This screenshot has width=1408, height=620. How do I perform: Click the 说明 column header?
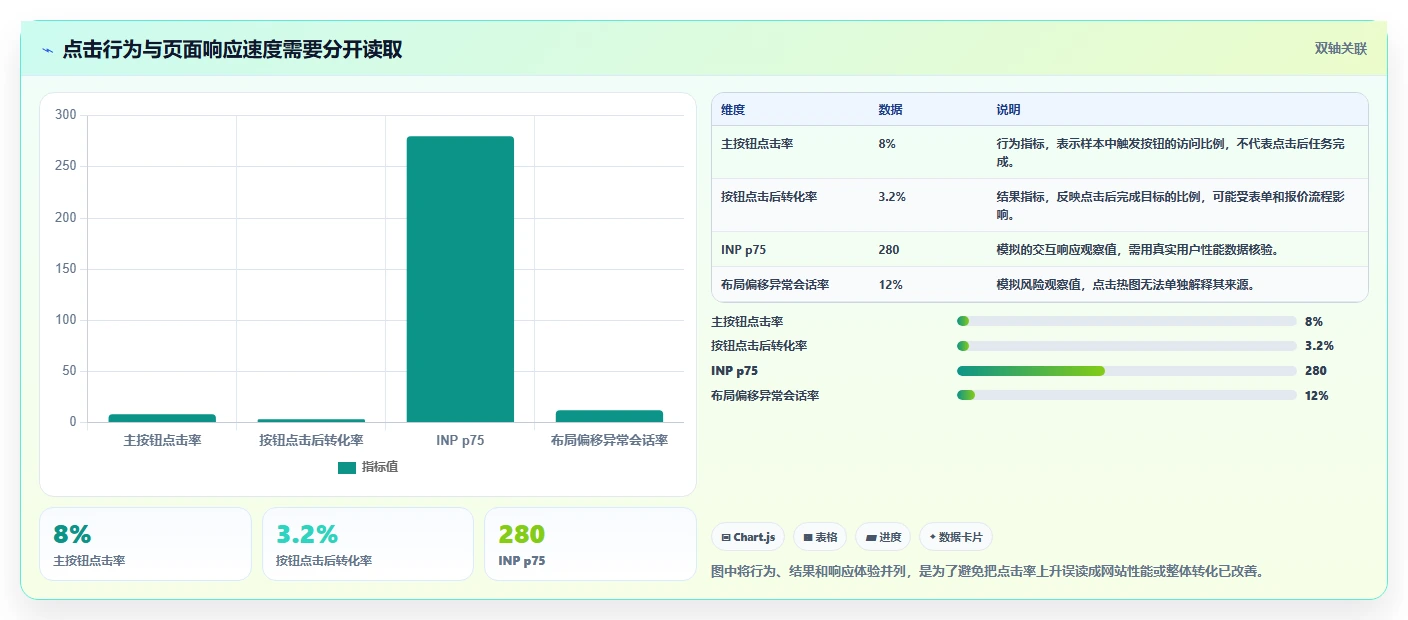1008,110
